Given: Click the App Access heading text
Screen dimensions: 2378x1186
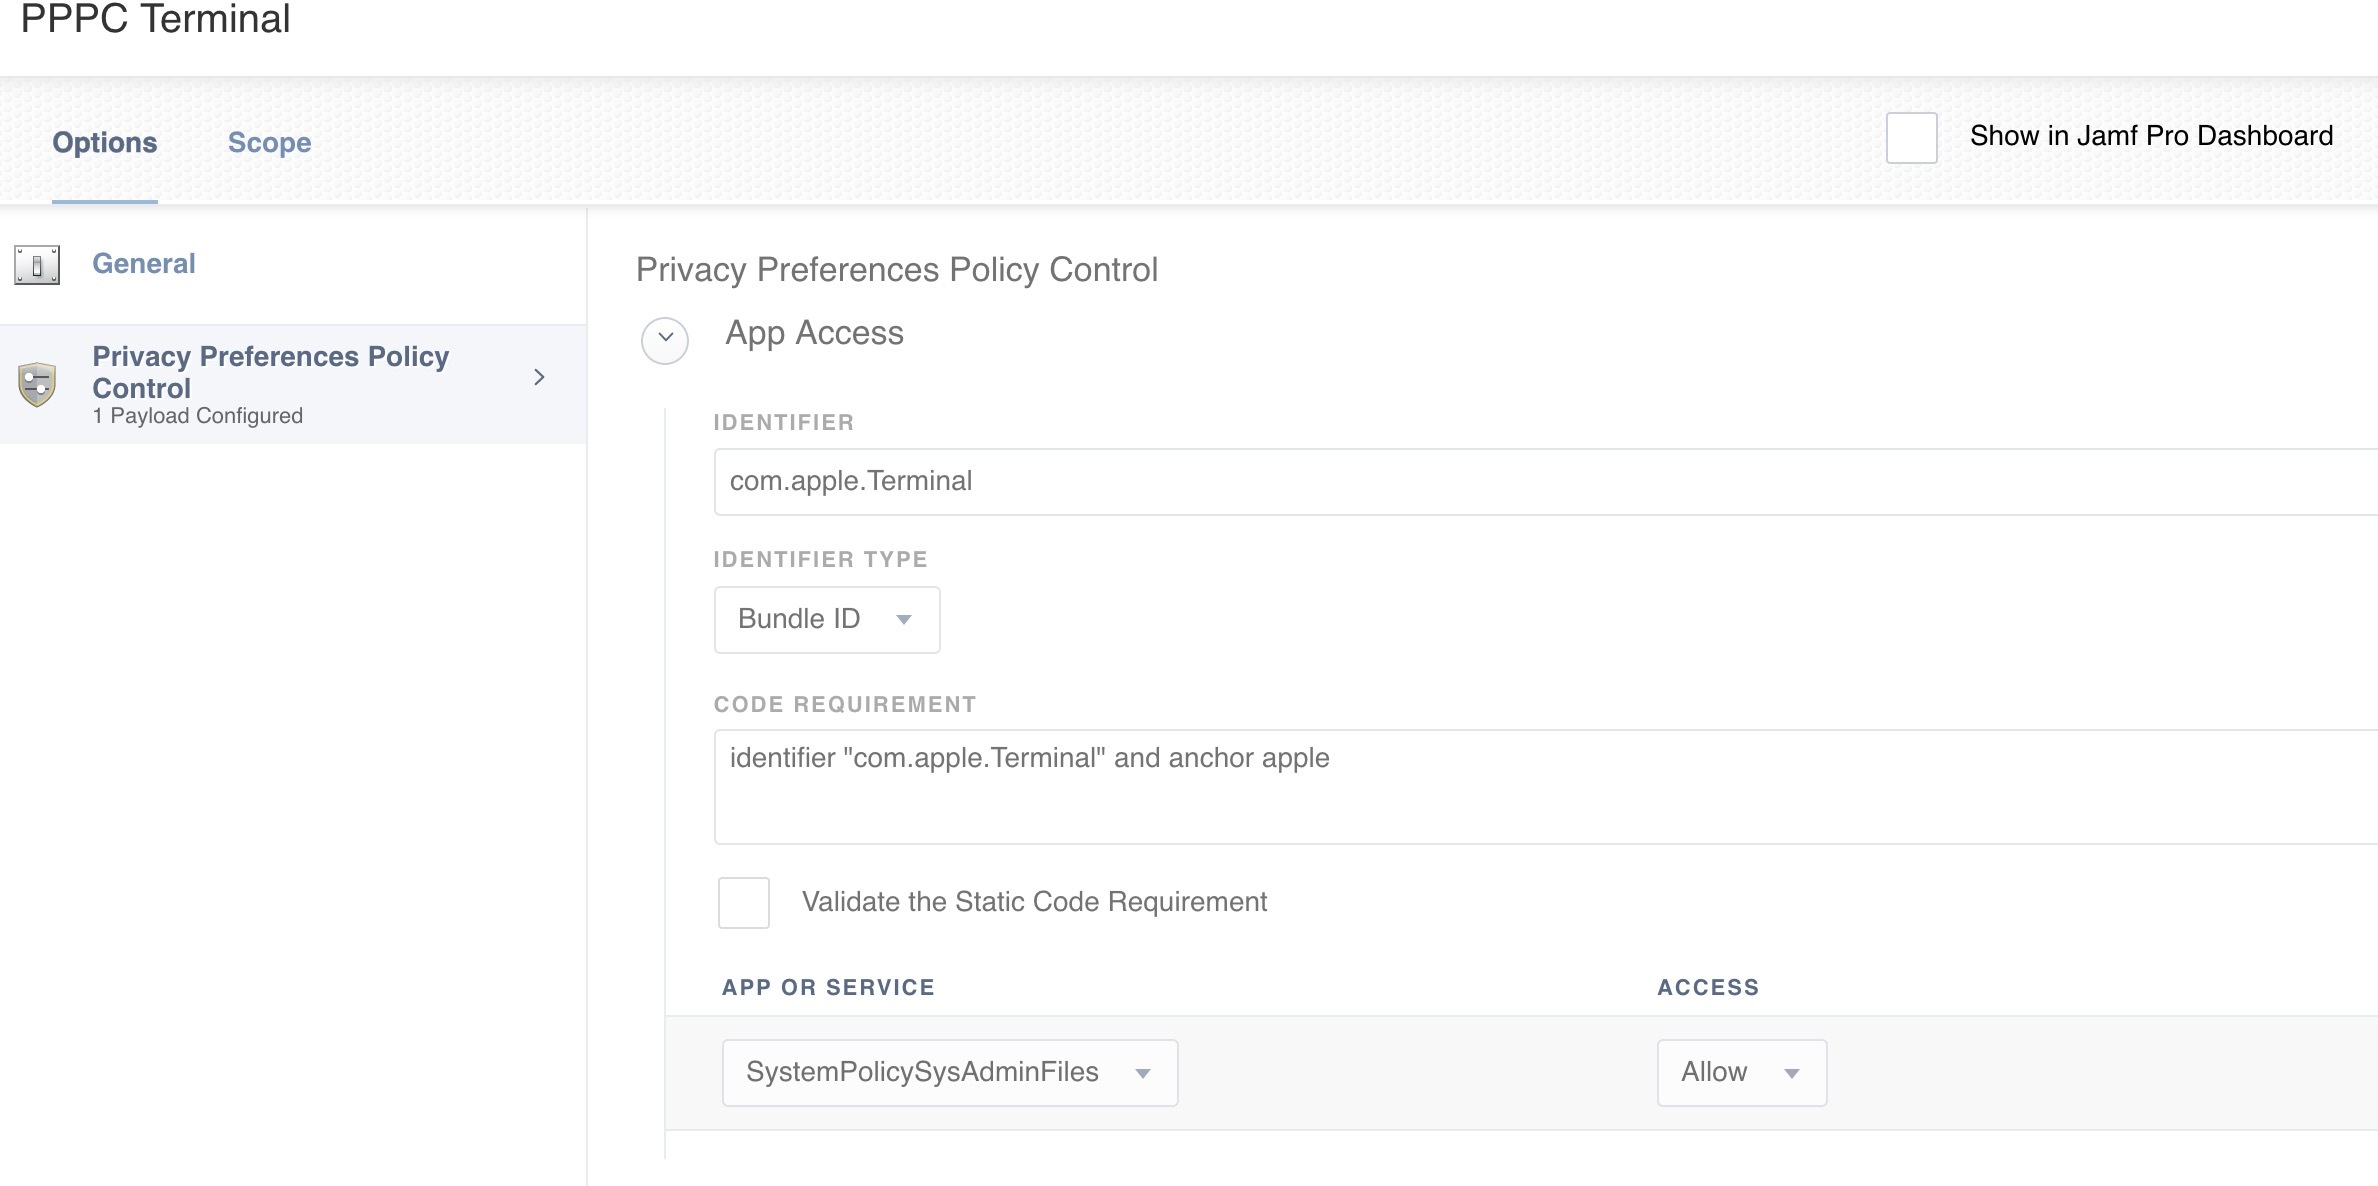Looking at the screenshot, I should pyautogui.click(x=814, y=334).
